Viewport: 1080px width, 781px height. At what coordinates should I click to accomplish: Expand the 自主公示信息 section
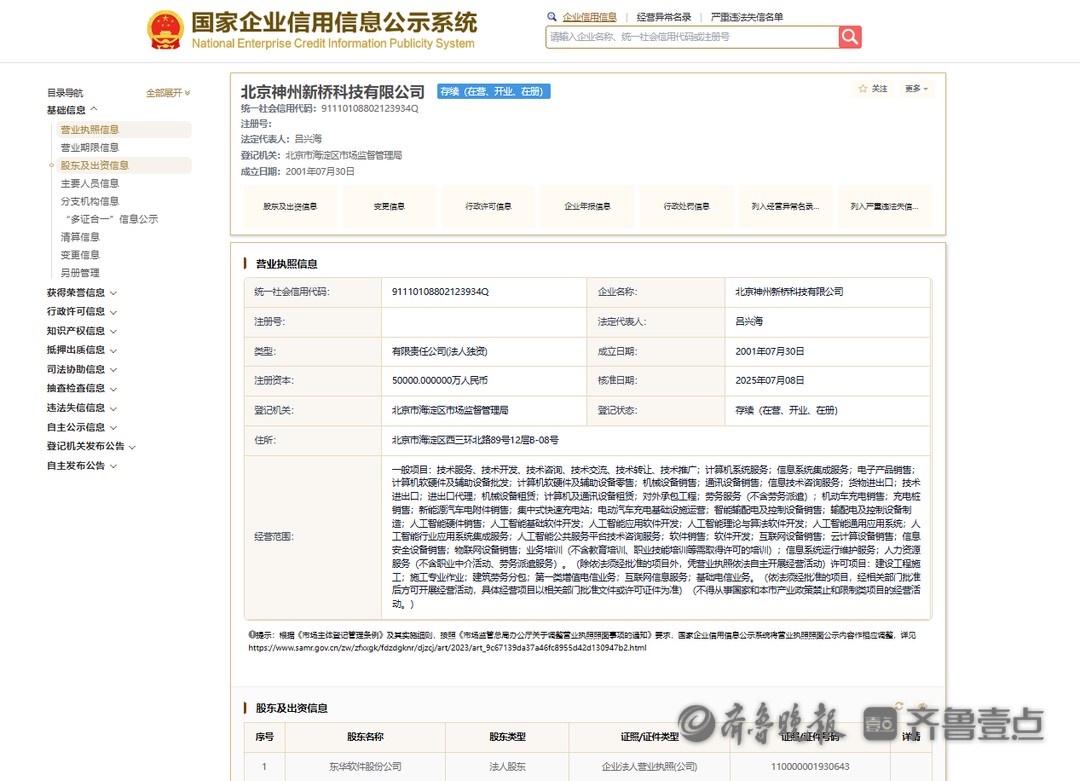click(x=82, y=427)
